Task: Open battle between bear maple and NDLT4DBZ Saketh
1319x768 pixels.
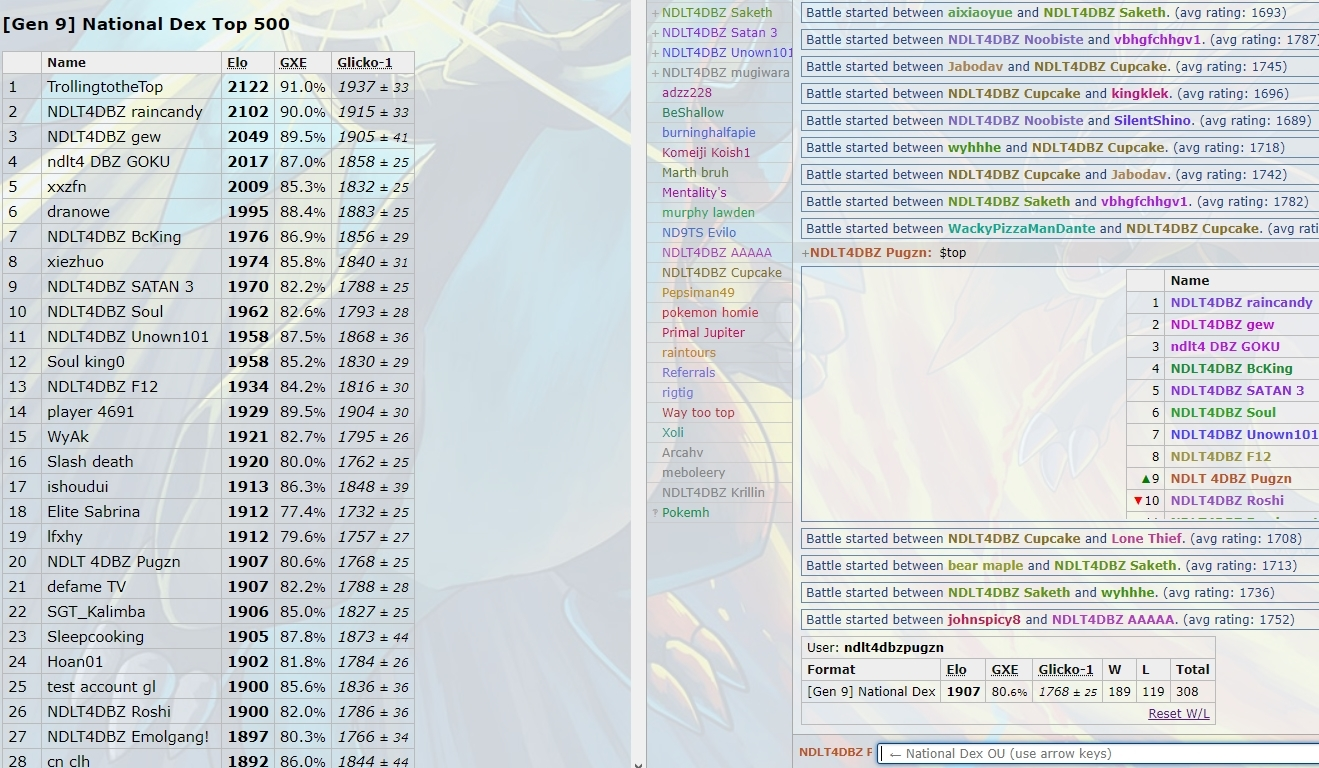Action: pos(1060,566)
